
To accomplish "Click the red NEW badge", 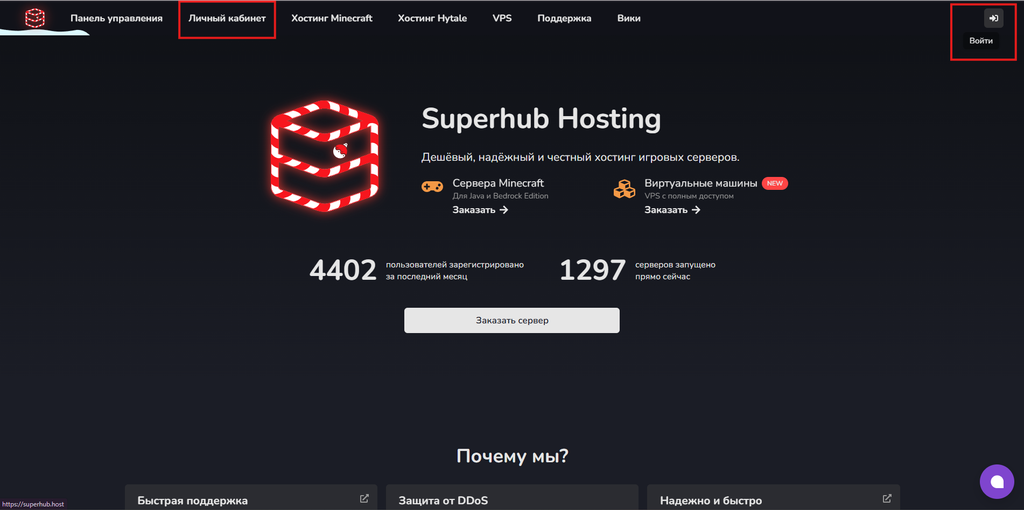I will coord(774,184).
